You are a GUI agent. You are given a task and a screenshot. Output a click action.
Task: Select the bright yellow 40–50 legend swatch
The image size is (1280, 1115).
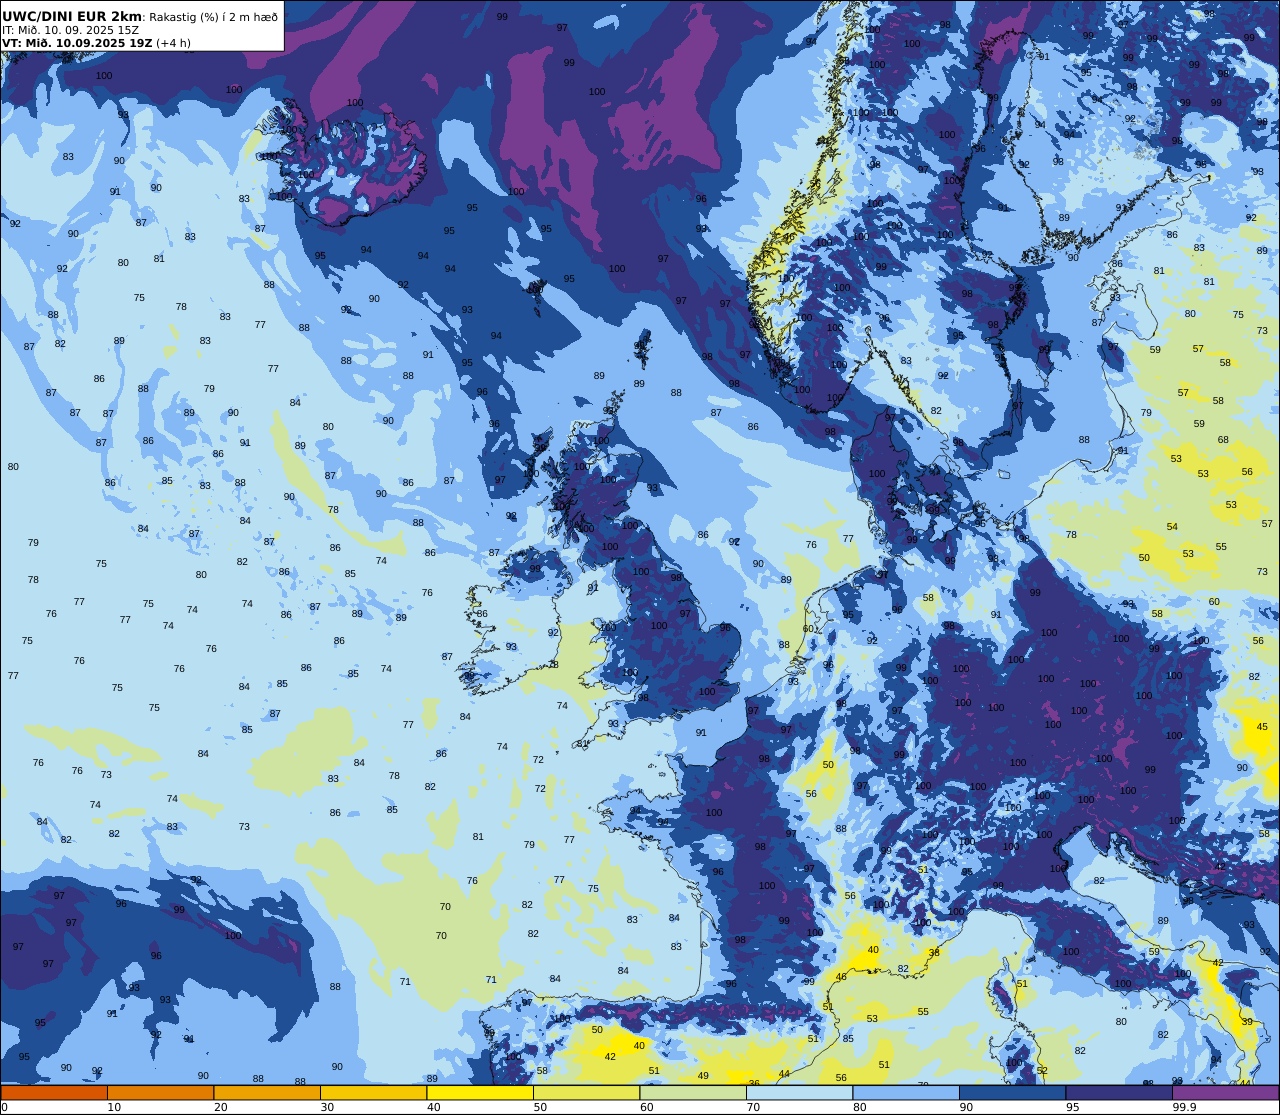pos(480,1092)
